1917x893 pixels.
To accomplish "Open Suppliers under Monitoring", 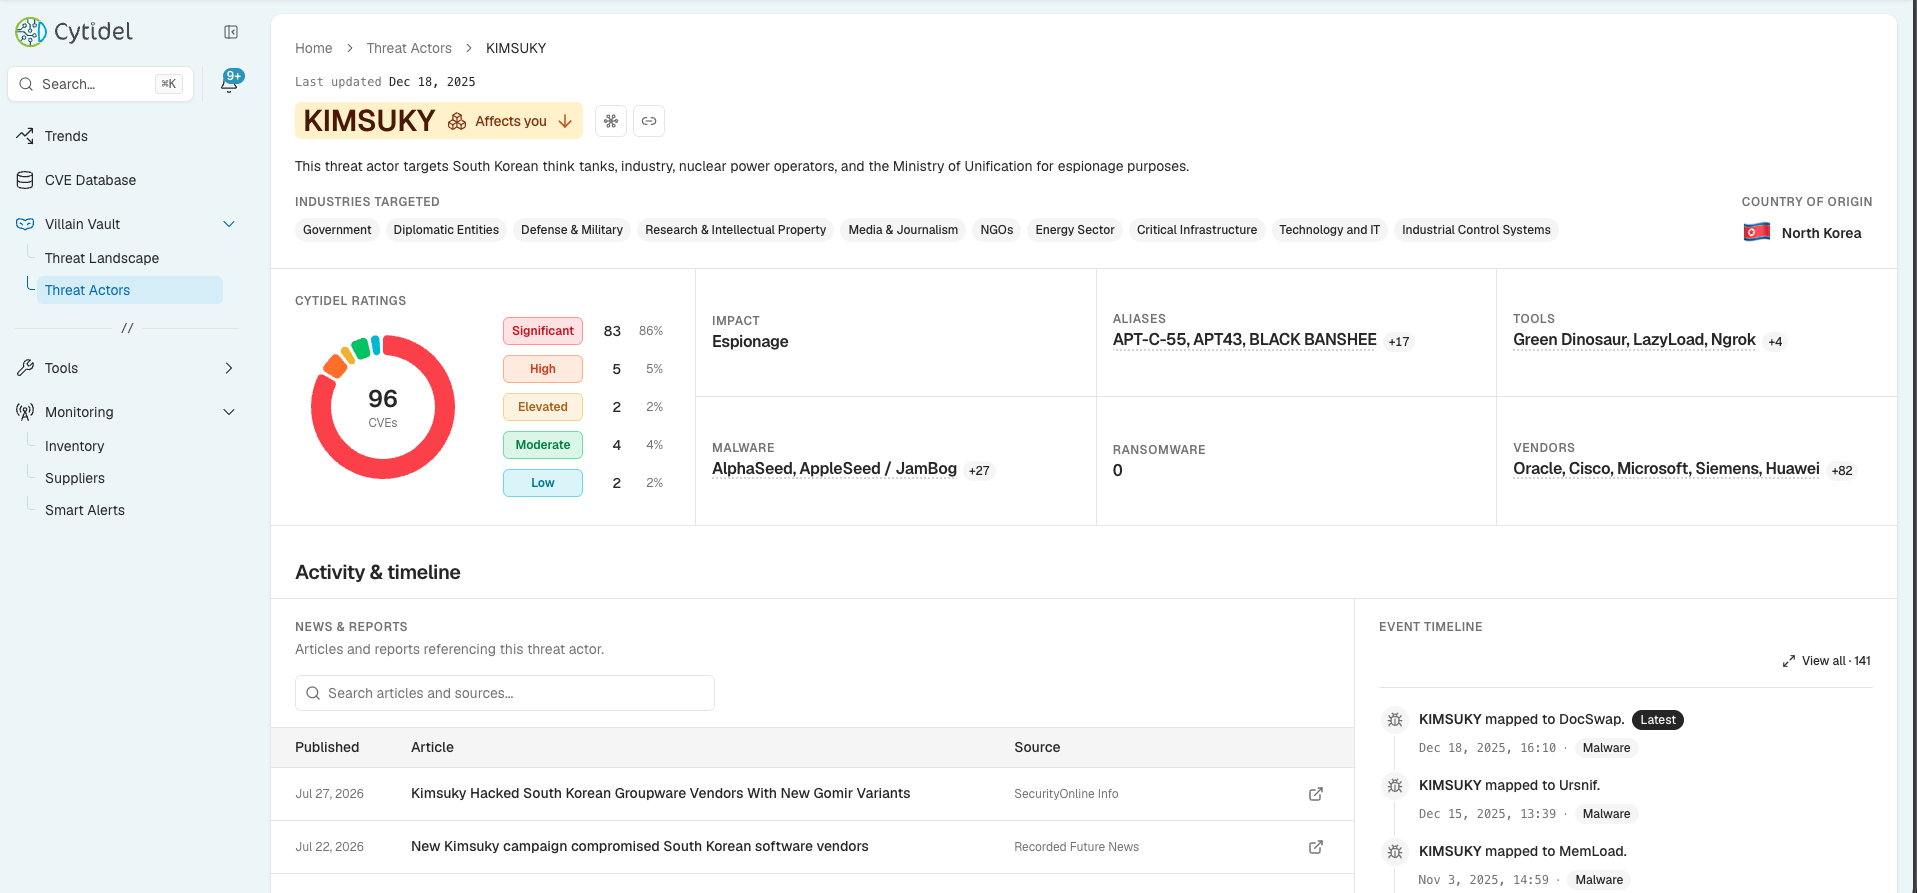I will [75, 478].
